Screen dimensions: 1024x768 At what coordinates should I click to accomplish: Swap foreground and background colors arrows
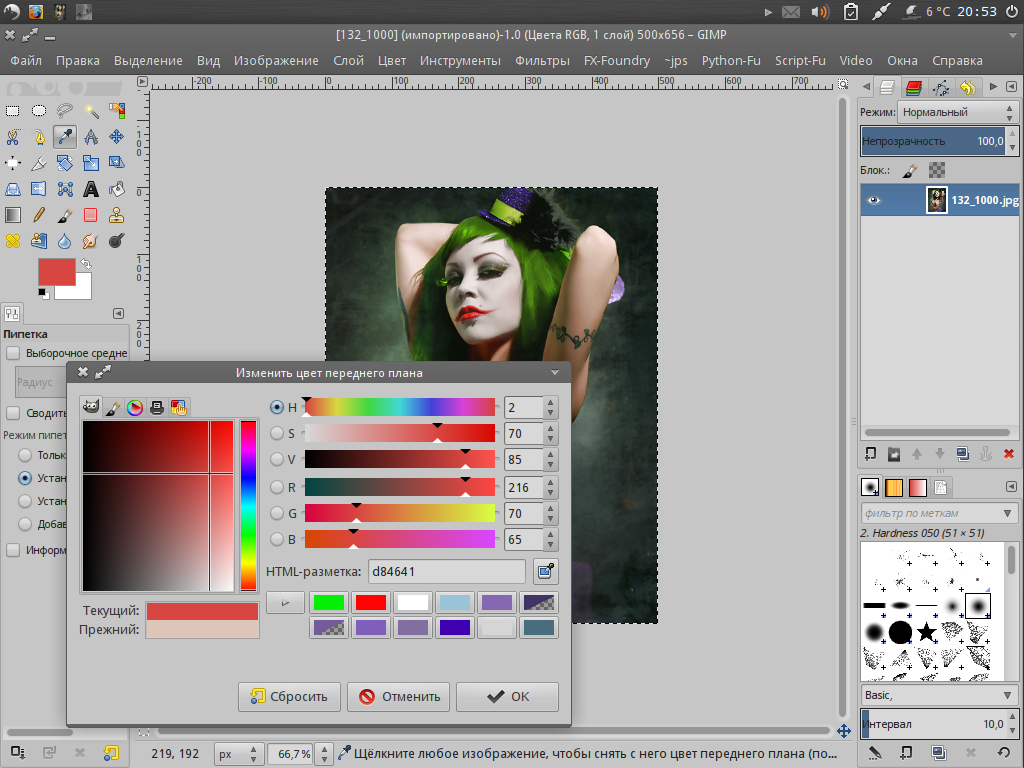click(86, 264)
